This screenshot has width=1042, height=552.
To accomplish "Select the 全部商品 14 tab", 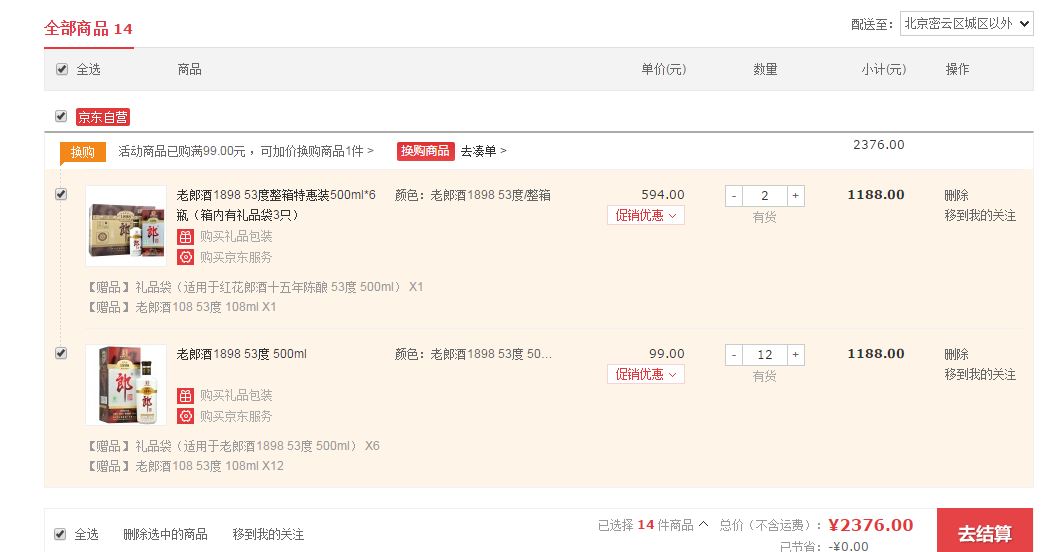I will point(88,29).
